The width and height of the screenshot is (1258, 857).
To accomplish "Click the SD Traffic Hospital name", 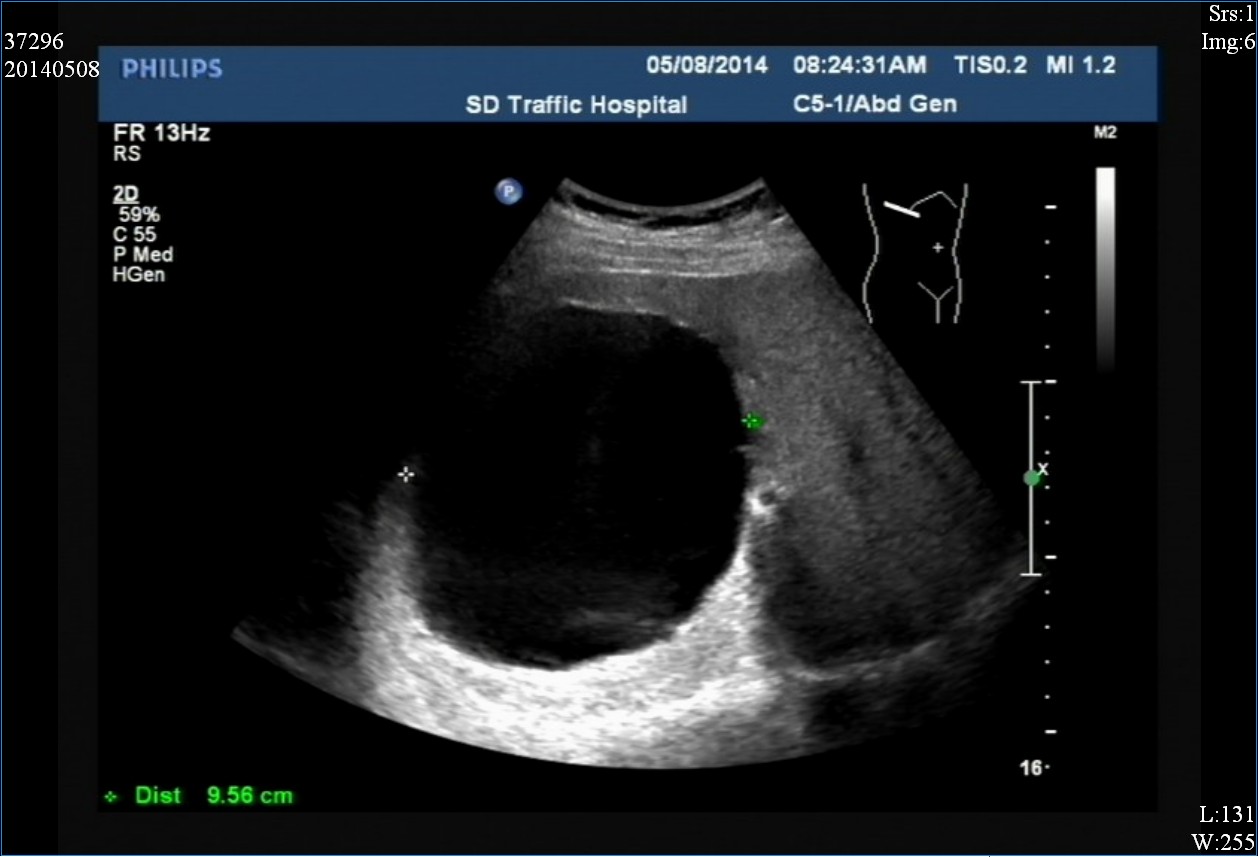I will [576, 104].
